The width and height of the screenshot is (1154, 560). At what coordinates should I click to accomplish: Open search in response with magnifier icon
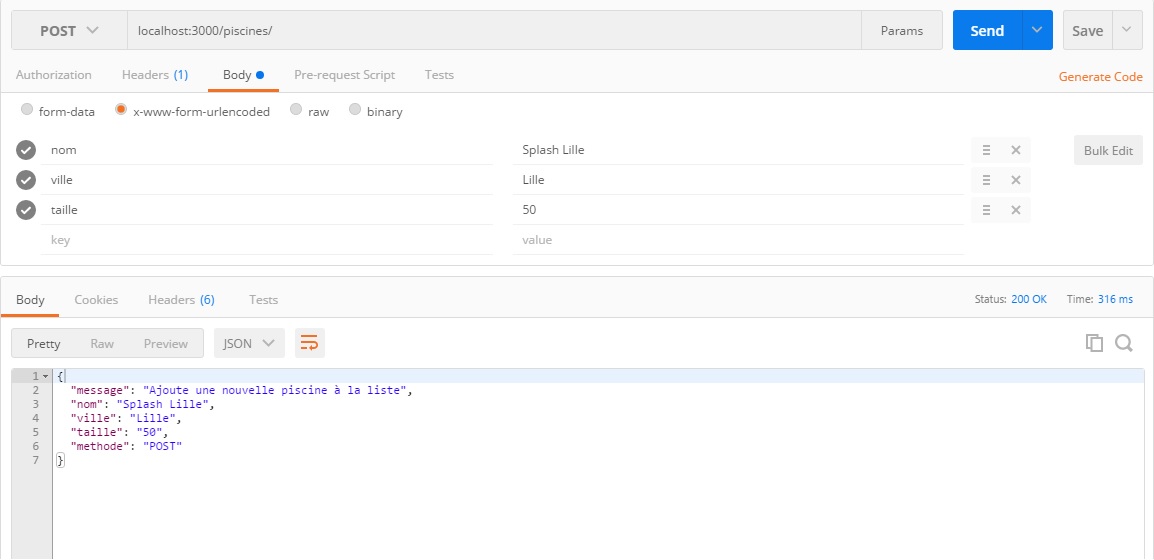pyautogui.click(x=1124, y=343)
